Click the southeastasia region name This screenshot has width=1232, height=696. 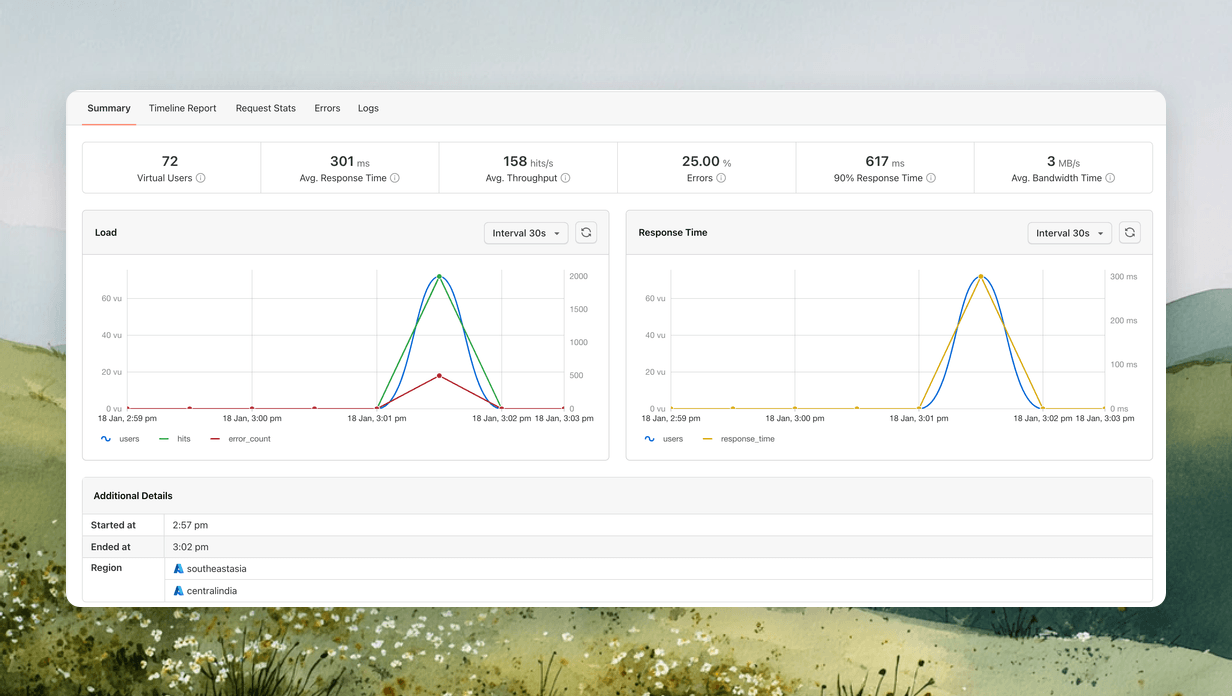pyautogui.click(x=217, y=569)
